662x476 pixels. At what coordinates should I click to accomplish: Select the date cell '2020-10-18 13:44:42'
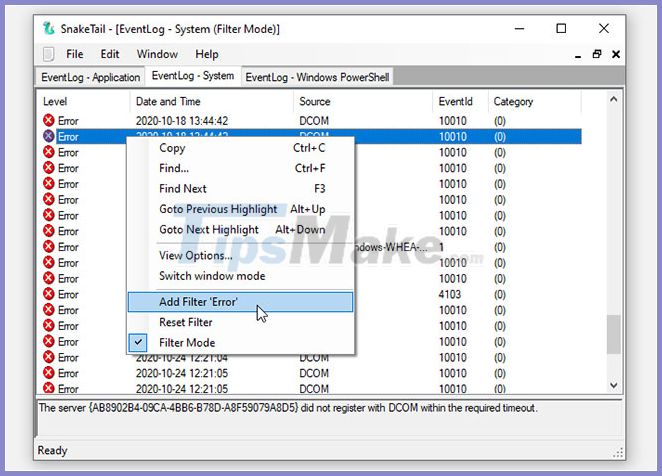click(x=182, y=121)
